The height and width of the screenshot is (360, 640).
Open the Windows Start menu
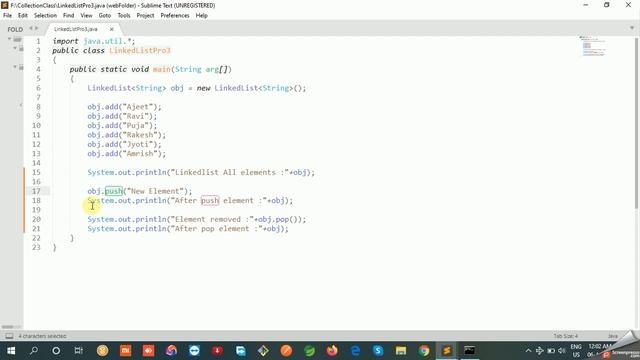tap(11, 351)
